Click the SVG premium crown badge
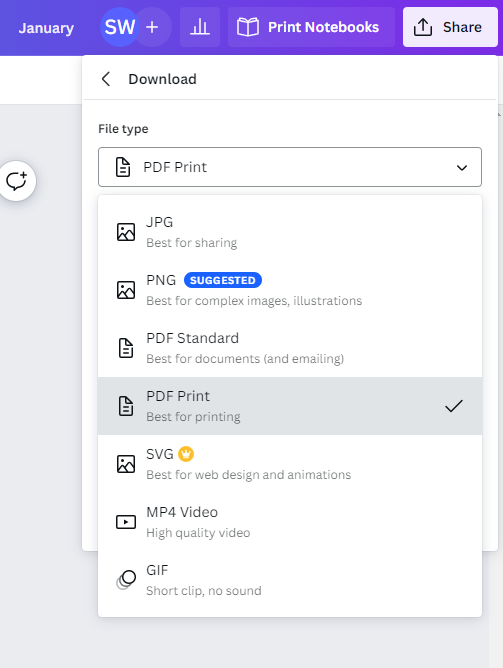Screen dimensions: 503x668 coord(186,454)
